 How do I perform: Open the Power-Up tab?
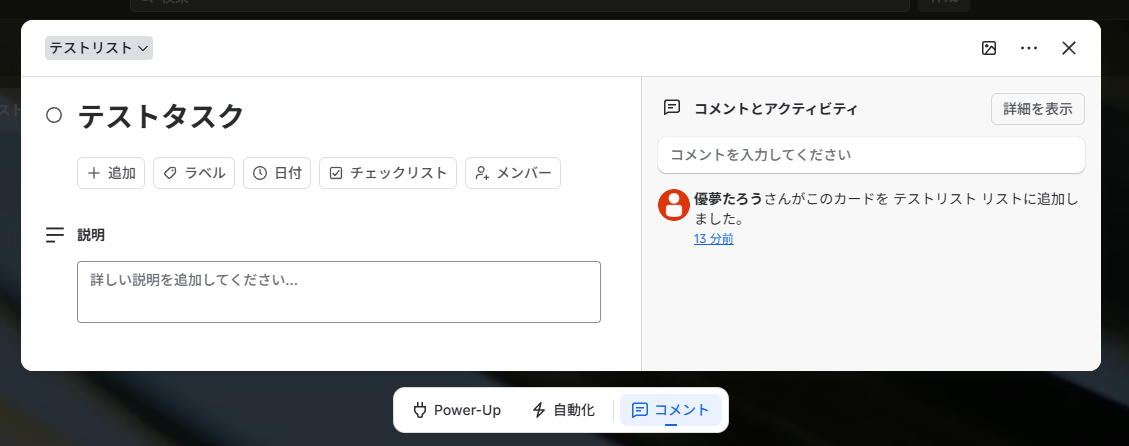(456, 411)
